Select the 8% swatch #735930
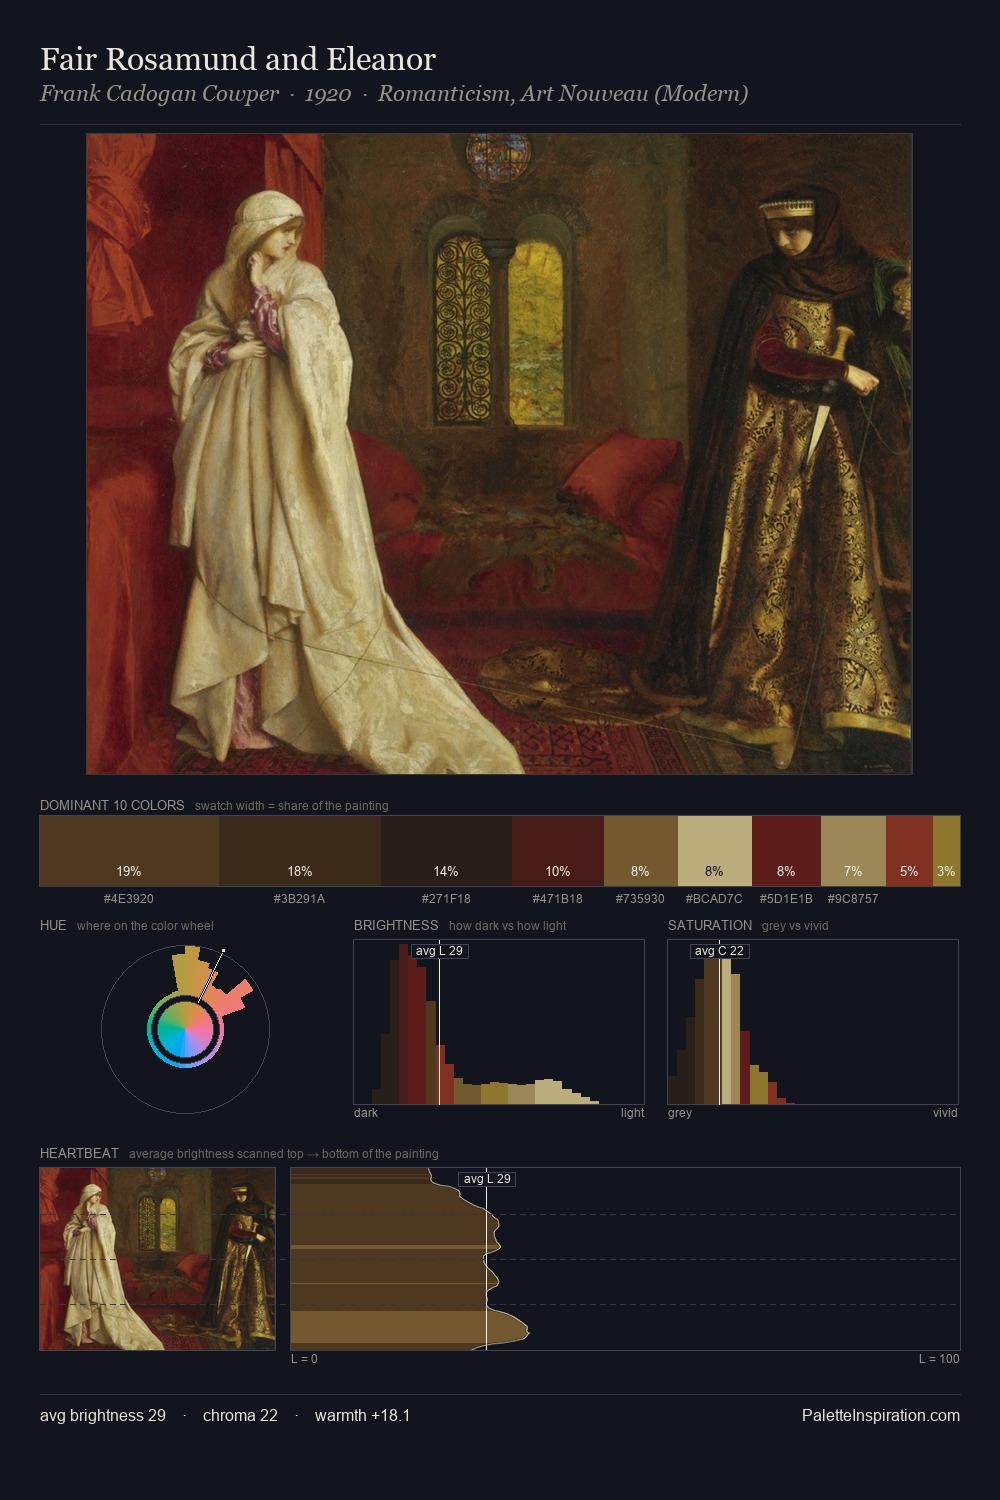The height and width of the screenshot is (1500, 1000). click(x=641, y=851)
